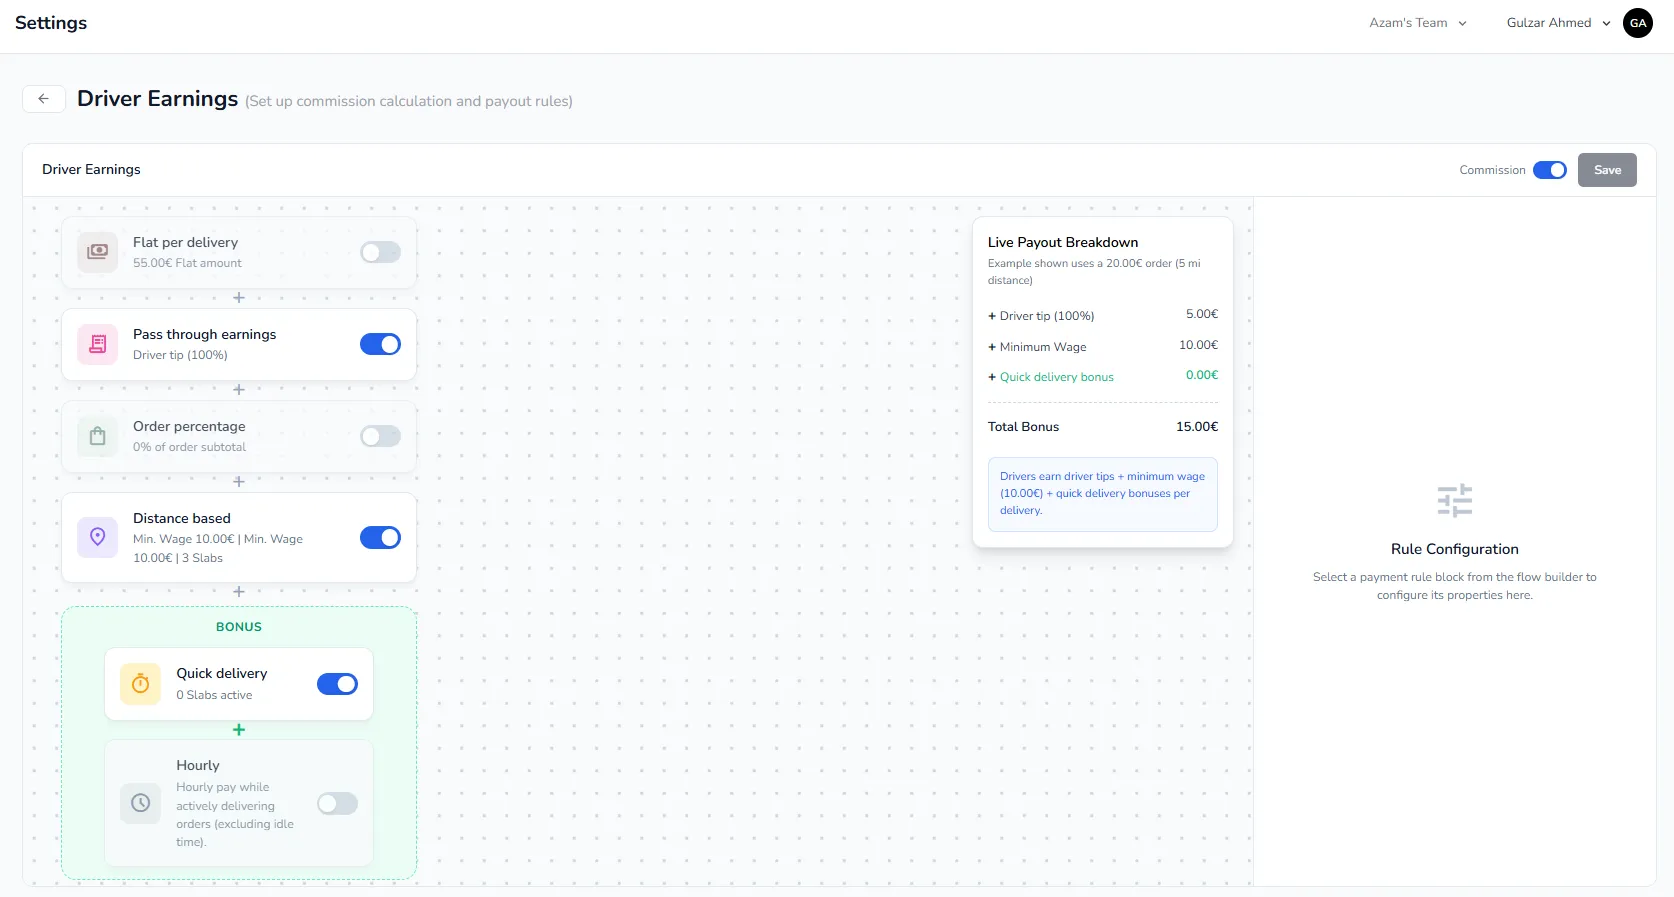The width and height of the screenshot is (1674, 897).
Task: Click the Total Bonus 15.00€ amount
Action: pos(1197,426)
